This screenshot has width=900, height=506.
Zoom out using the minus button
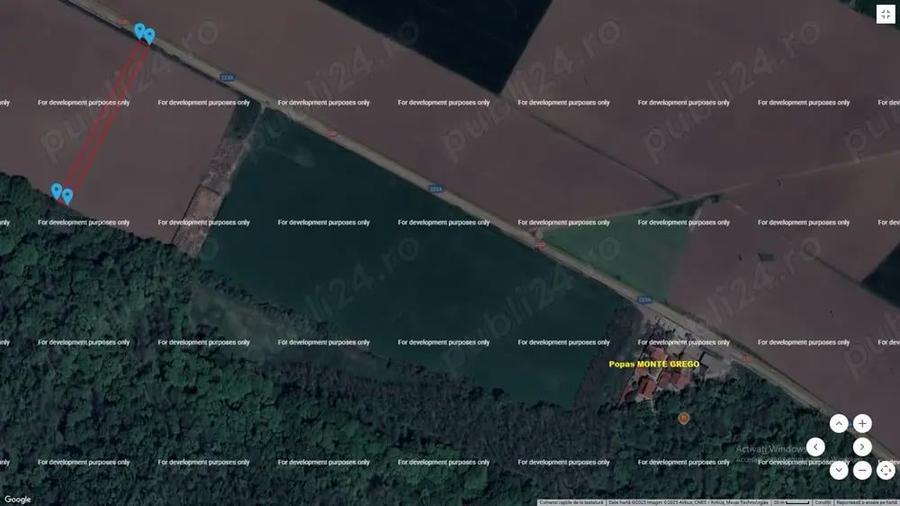pos(862,470)
